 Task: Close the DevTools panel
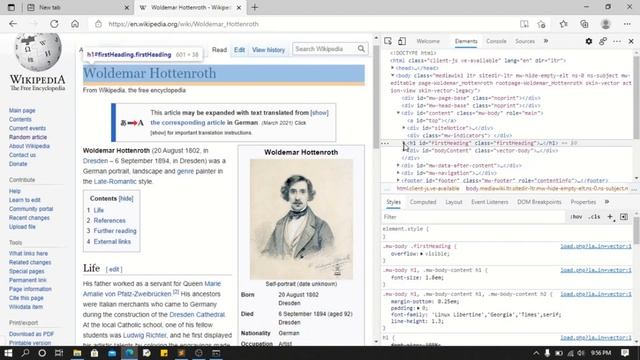click(x=631, y=41)
